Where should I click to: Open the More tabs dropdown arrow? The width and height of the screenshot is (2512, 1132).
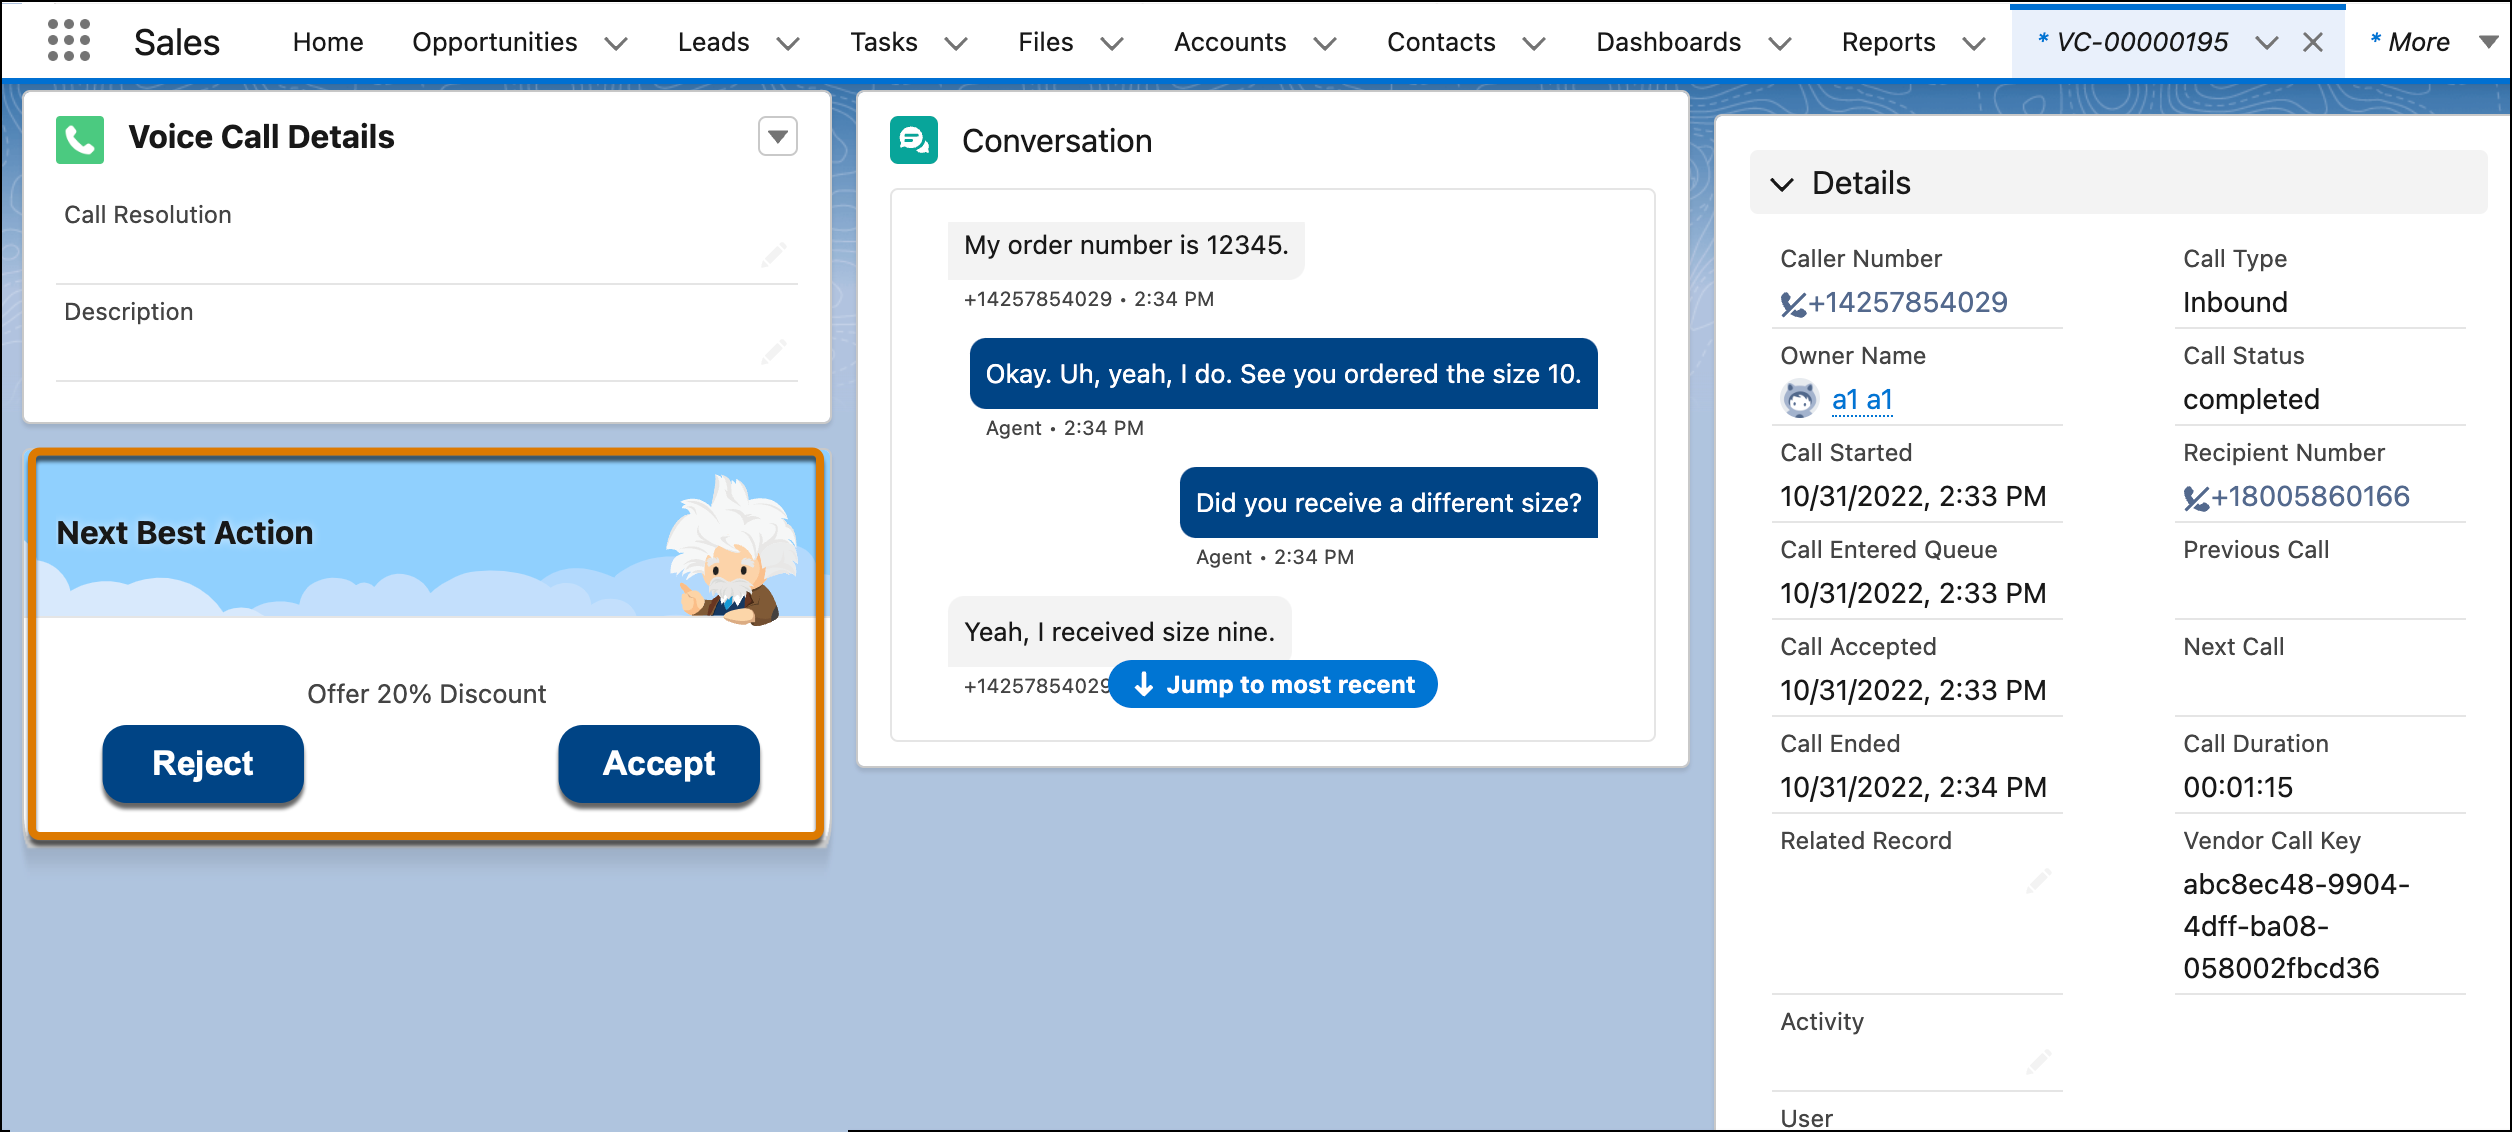2489,42
